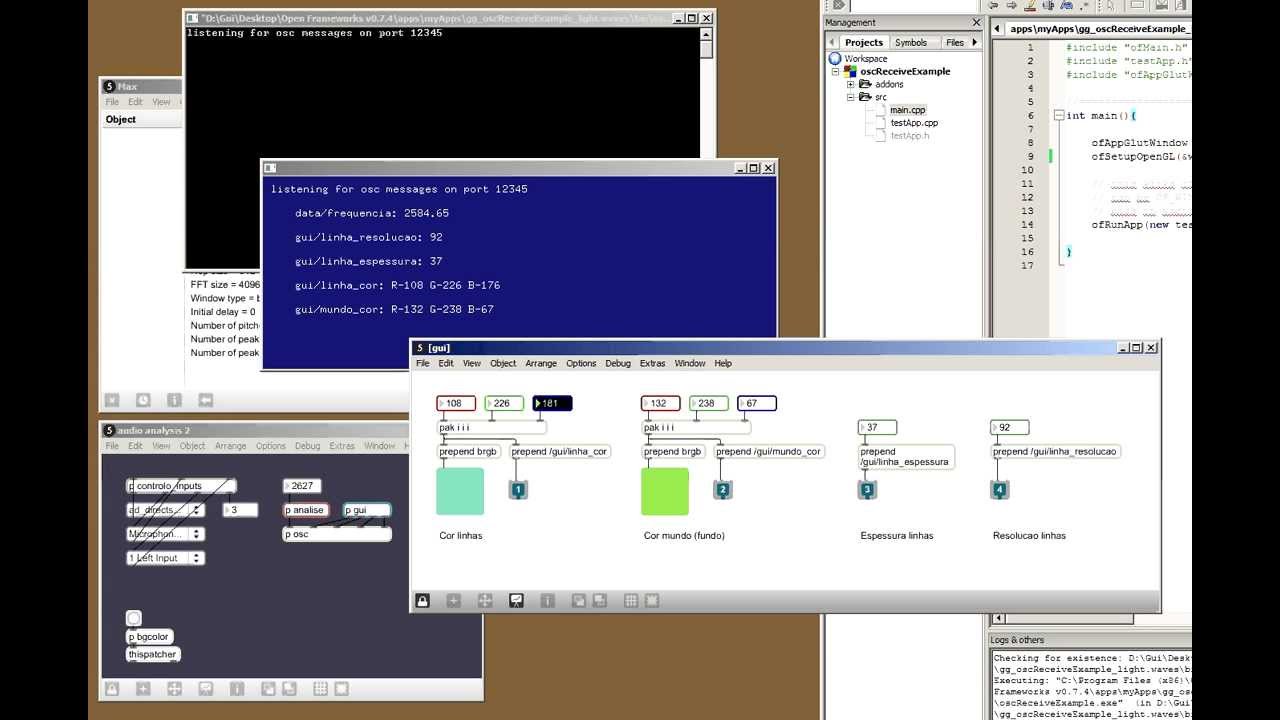Screen dimensions: 1280x720
Task: Toggle lock icon in audio analysis 2 toolbar
Action: pyautogui.click(x=112, y=689)
